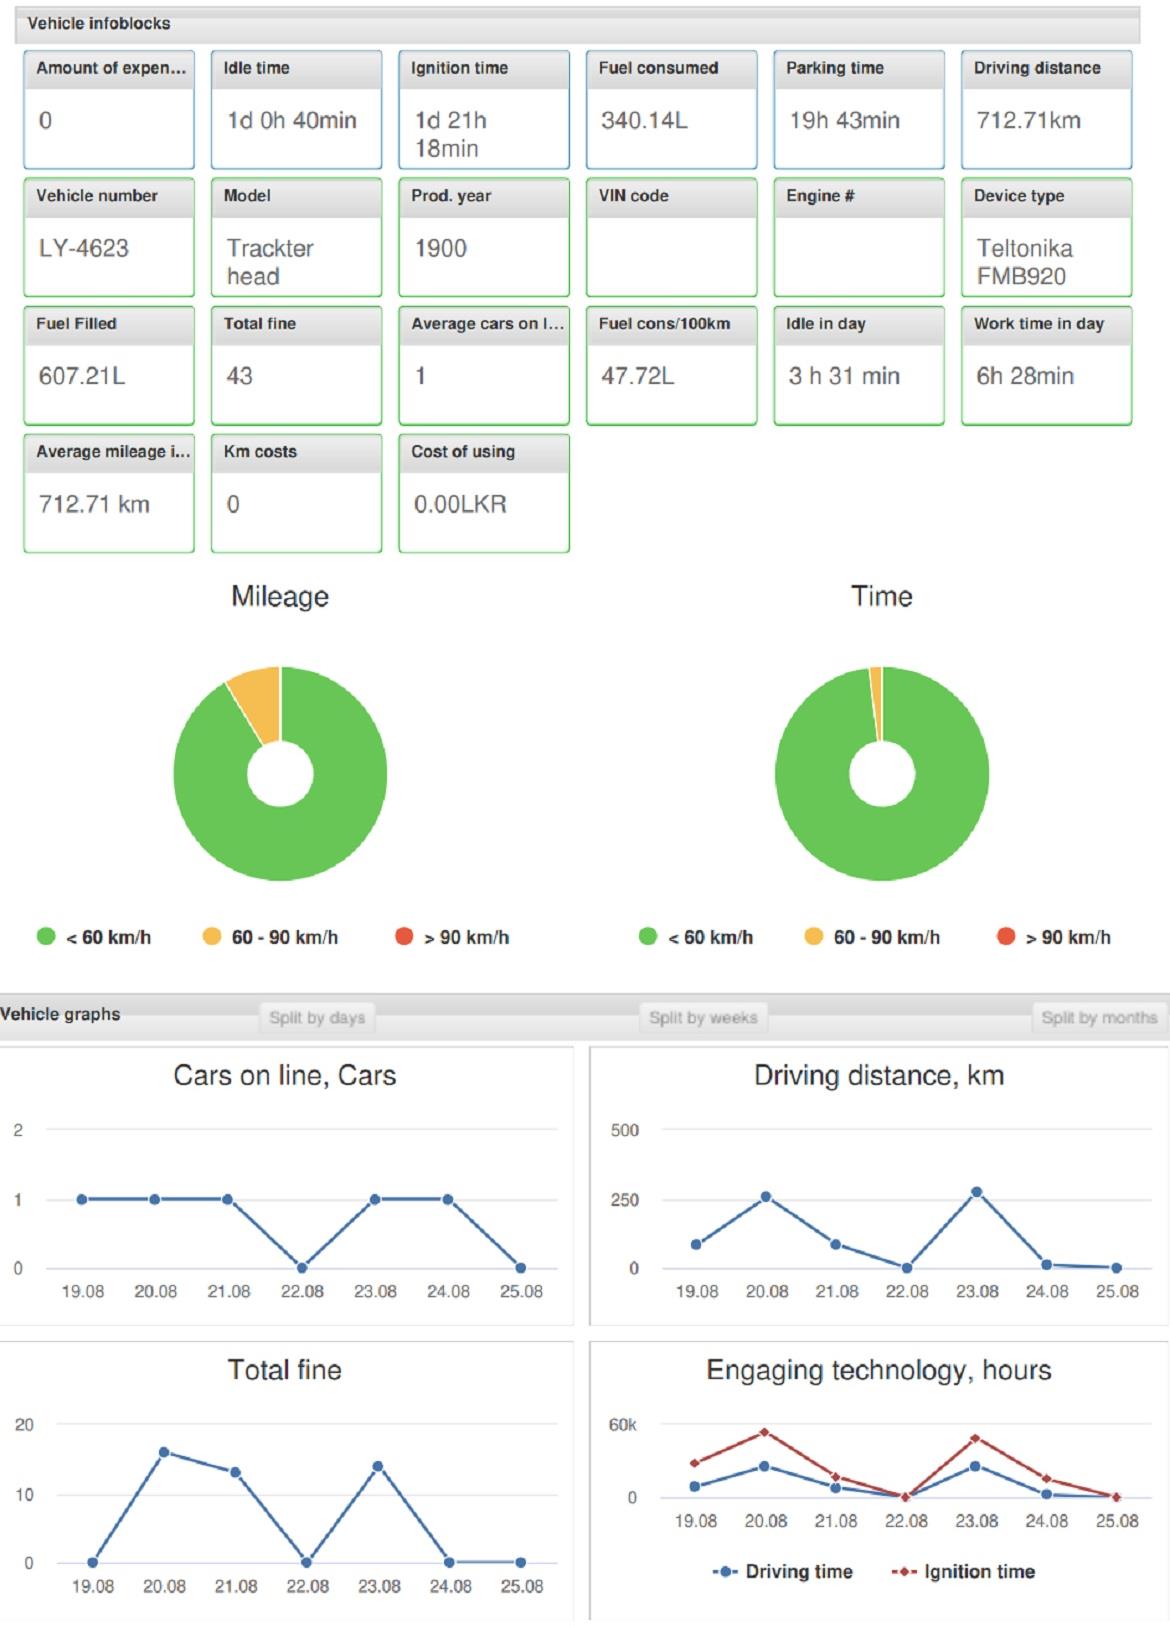The width and height of the screenshot is (1170, 1626).
Task: Toggle the Time < 60 km/h legend
Action: 696,937
